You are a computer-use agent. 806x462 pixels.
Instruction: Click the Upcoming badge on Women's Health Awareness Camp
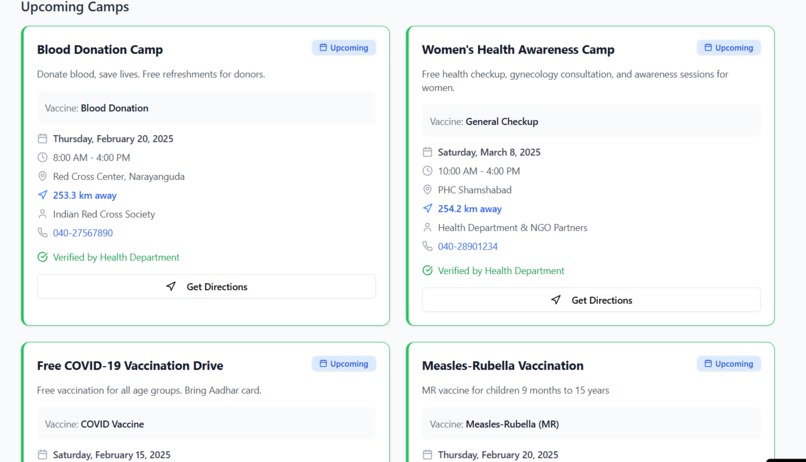point(729,48)
